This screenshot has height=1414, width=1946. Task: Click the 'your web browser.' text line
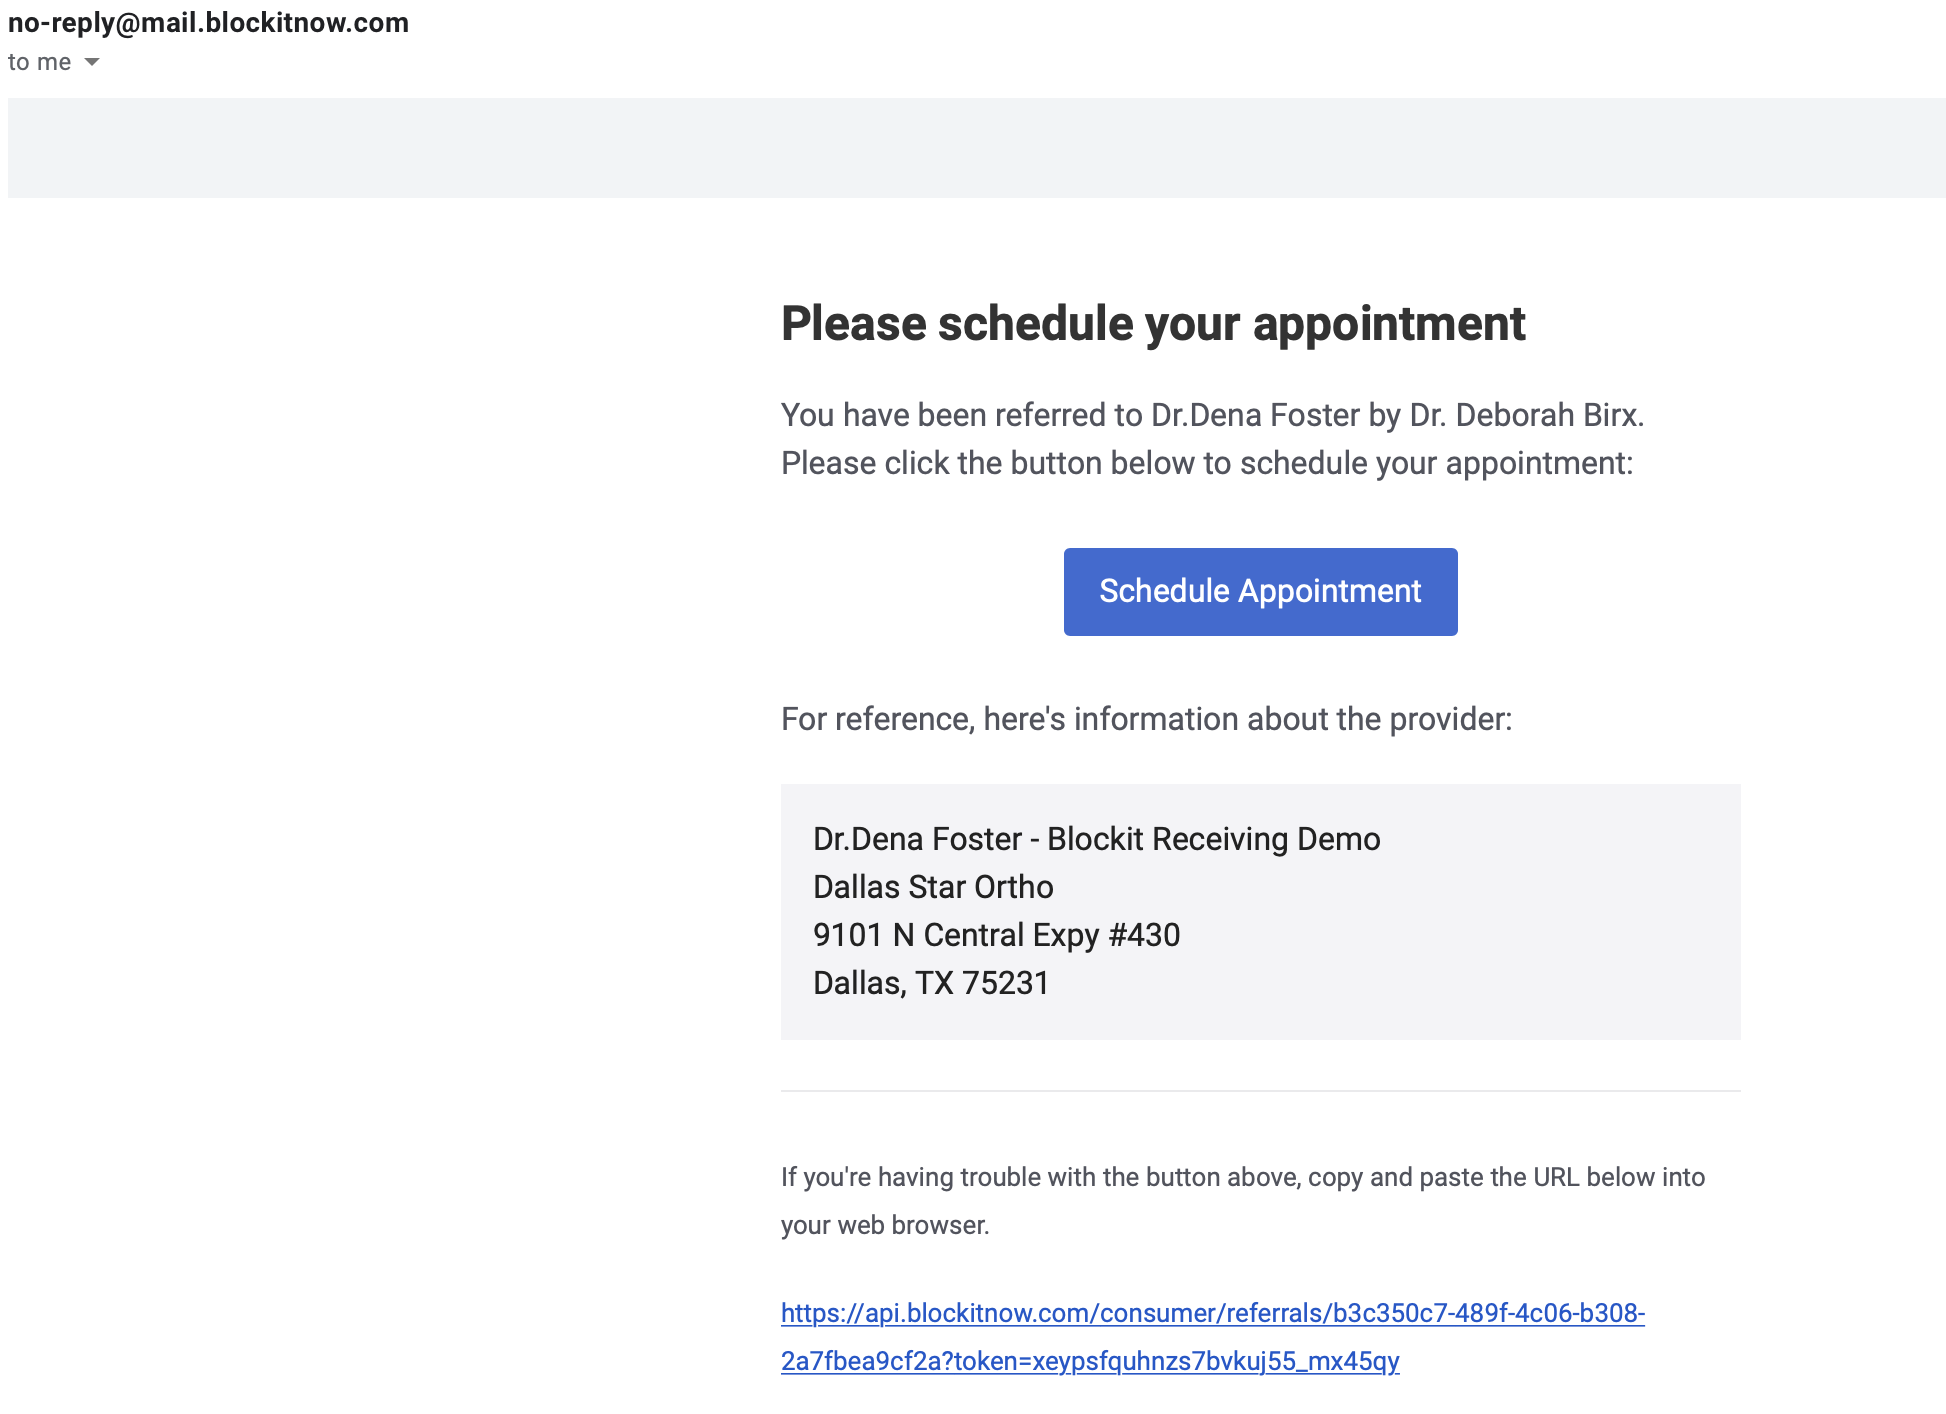point(884,1225)
